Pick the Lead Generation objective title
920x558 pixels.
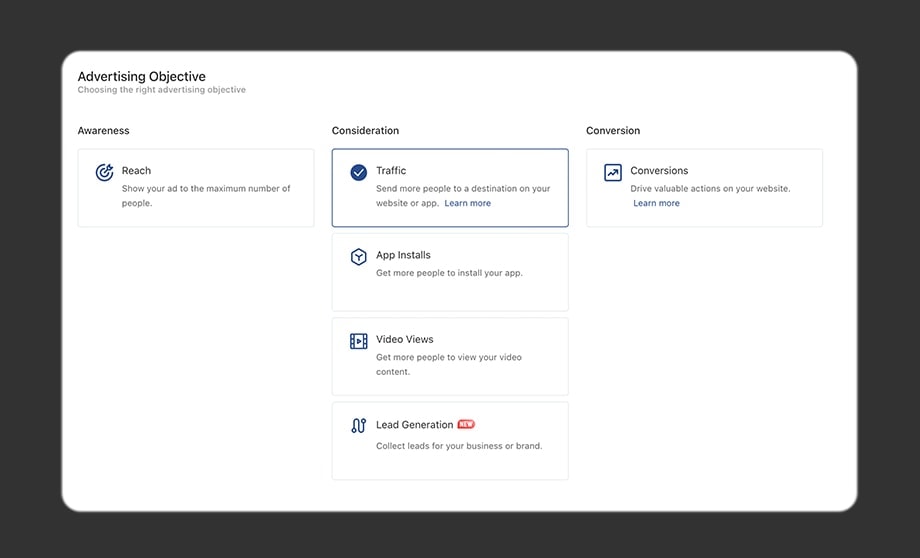point(414,424)
